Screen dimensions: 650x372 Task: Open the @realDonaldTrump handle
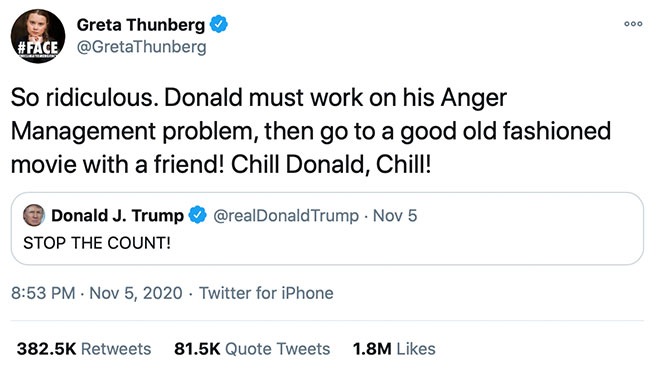coord(286,216)
